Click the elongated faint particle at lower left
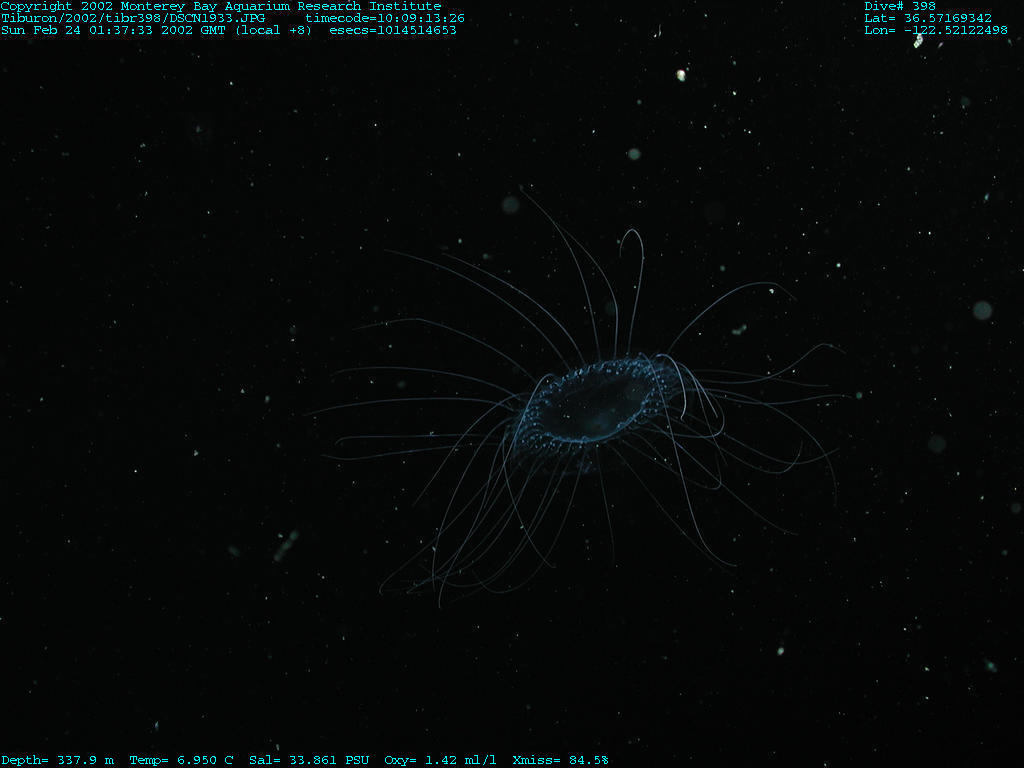This screenshot has height=768, width=1024. click(285, 545)
